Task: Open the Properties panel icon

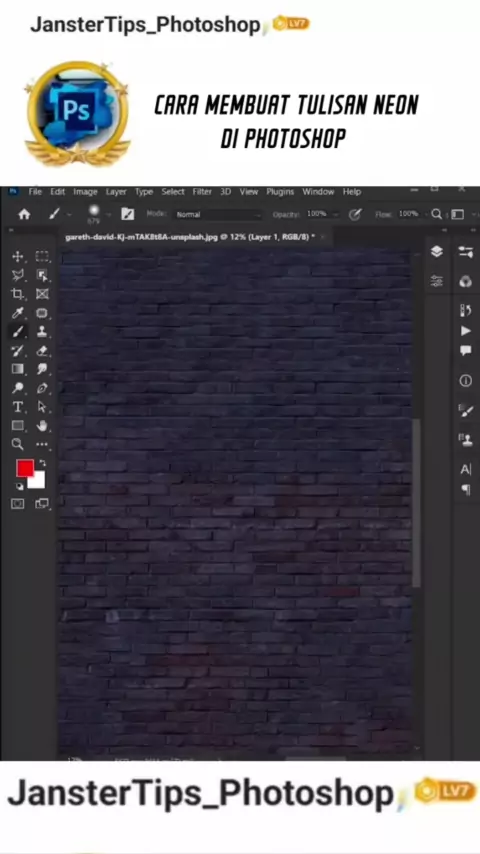Action: pyautogui.click(x=466, y=252)
